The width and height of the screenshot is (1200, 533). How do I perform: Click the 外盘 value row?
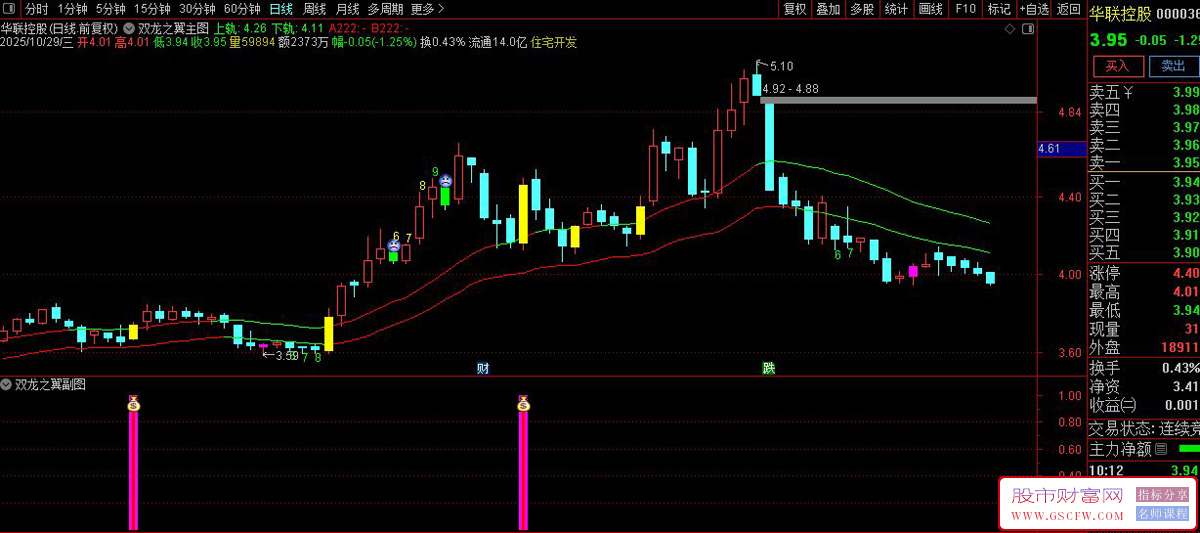coord(1144,347)
